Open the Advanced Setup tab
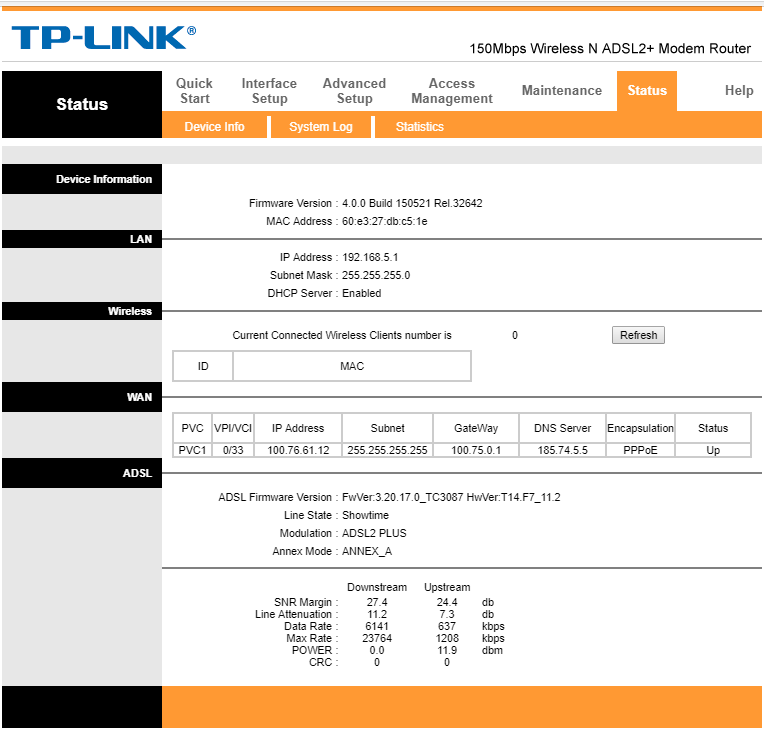Viewport: 764px width, 730px height. click(354, 91)
